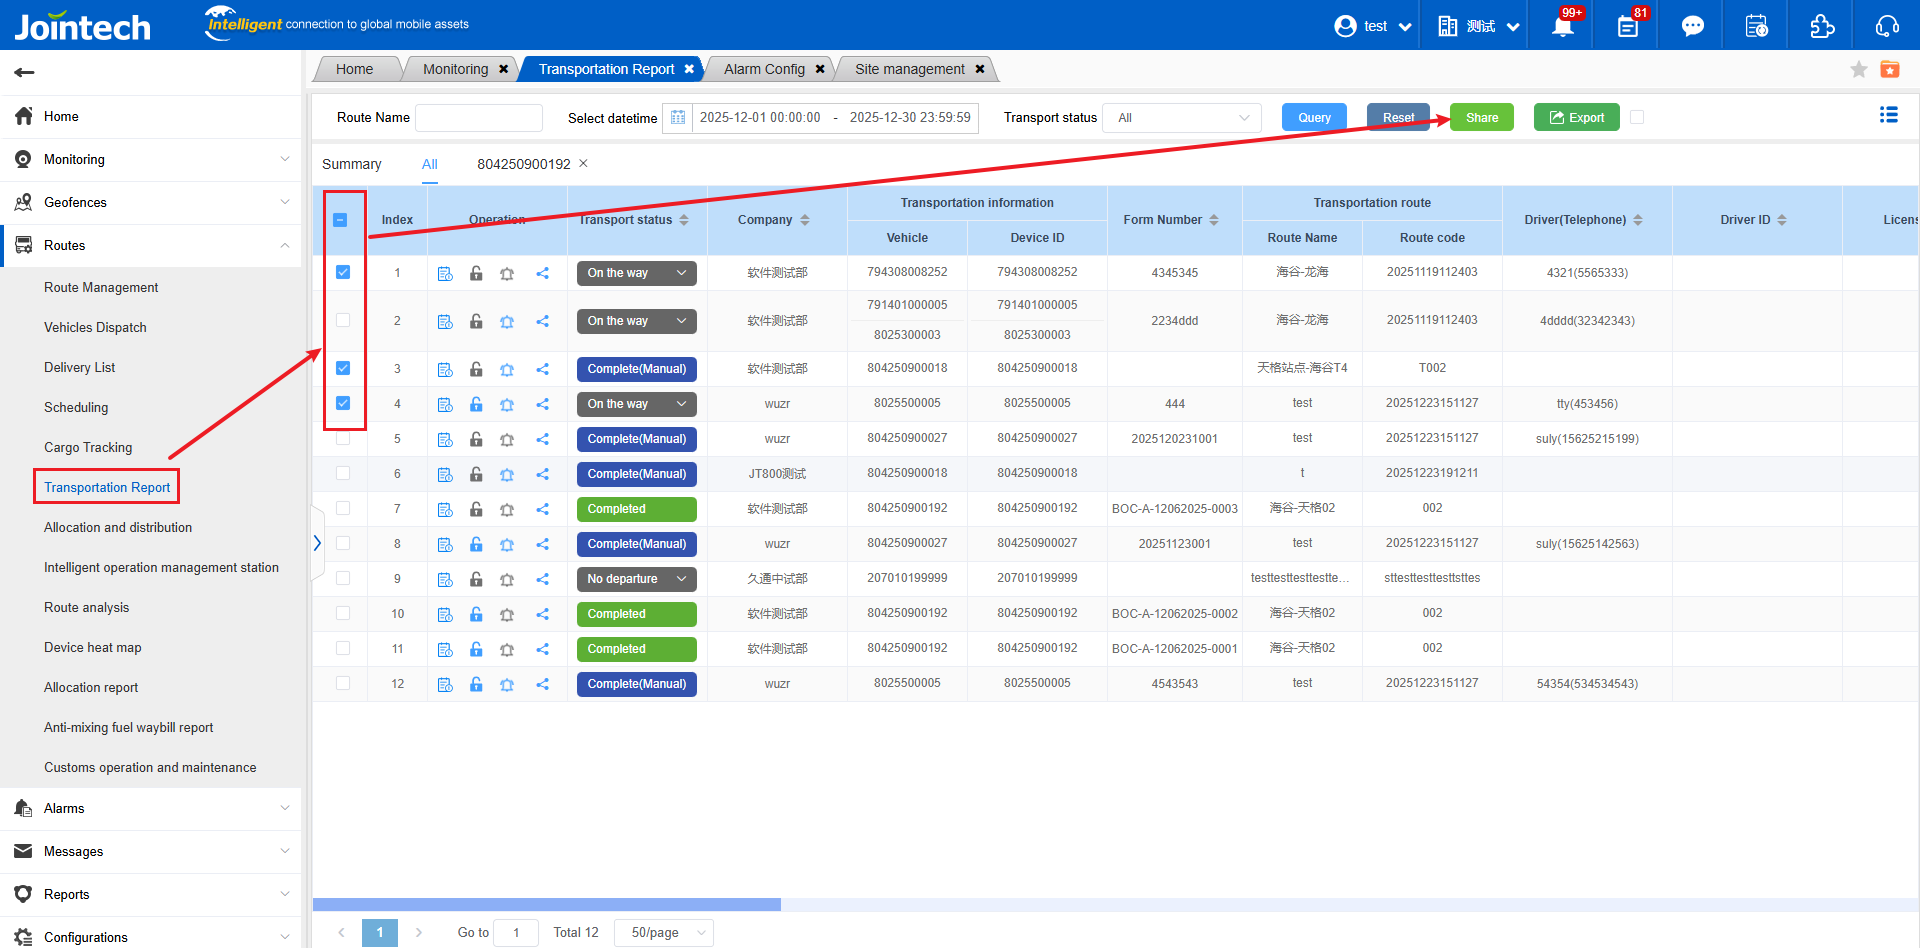Open the 50/page pagination dropdown

point(663,932)
